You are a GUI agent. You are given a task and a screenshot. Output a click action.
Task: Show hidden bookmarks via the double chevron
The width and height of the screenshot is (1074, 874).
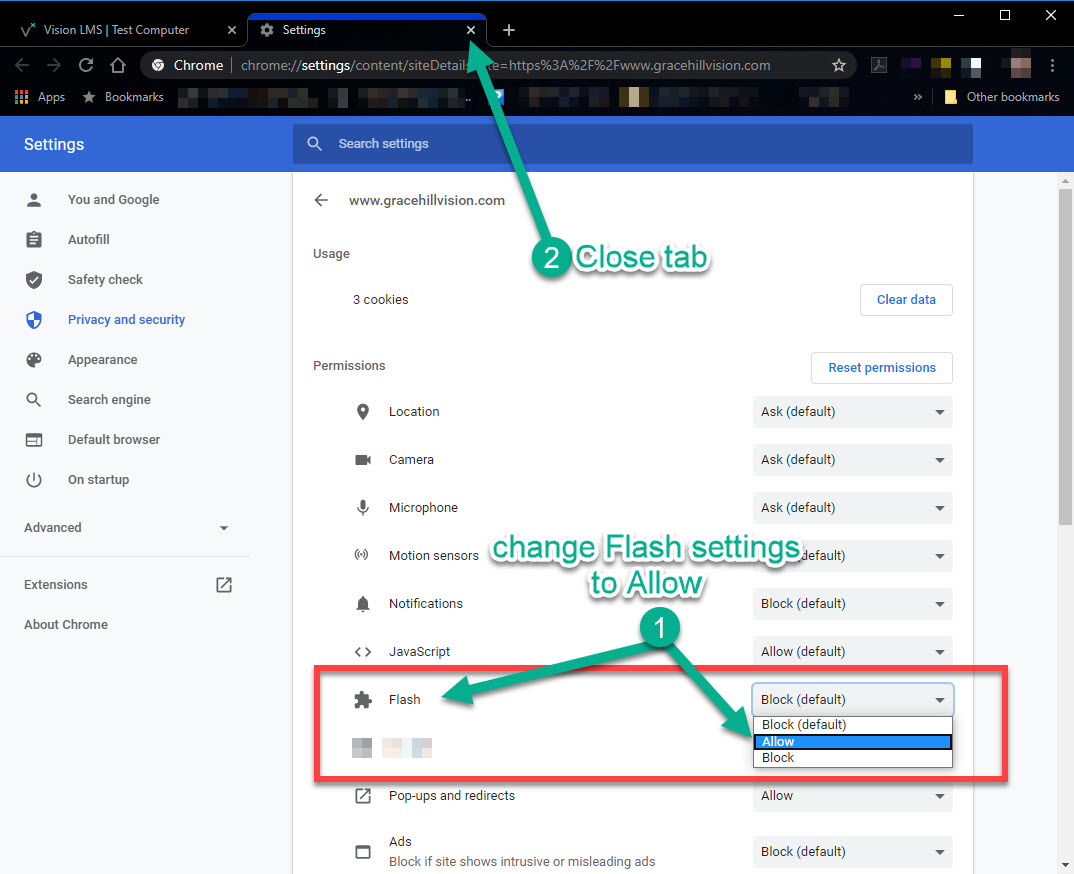[918, 97]
